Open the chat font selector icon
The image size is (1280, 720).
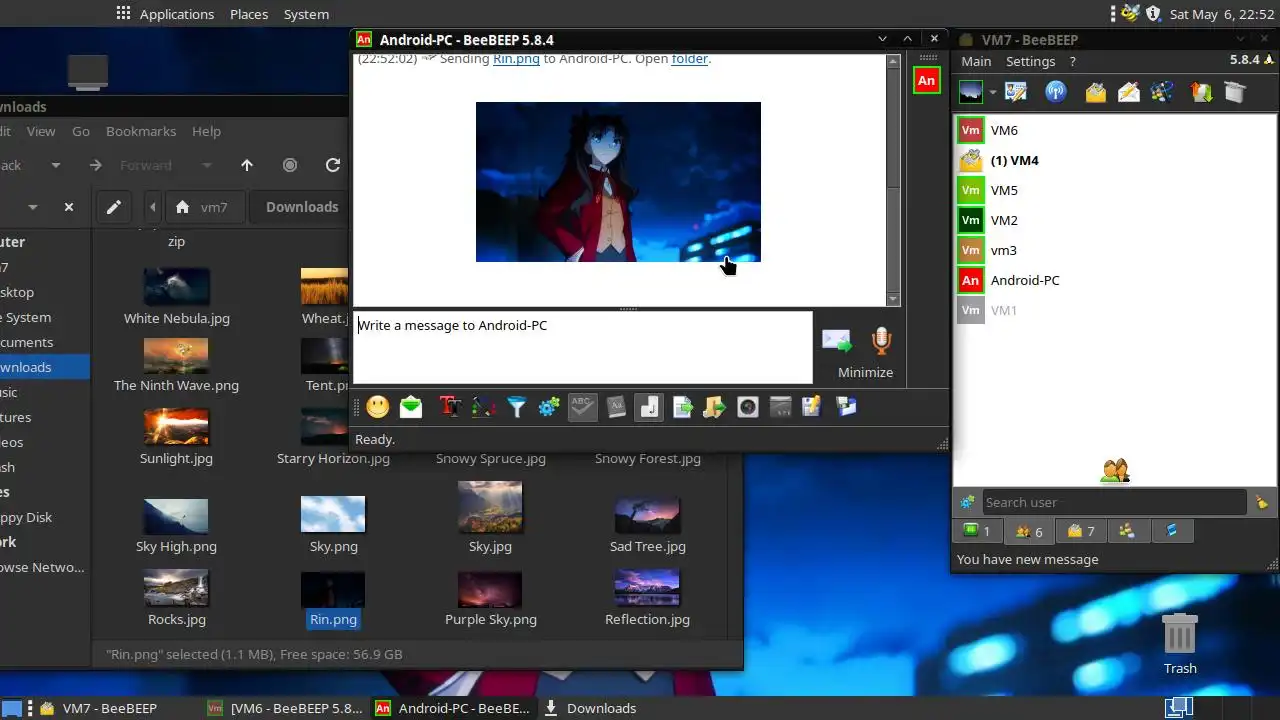point(451,407)
